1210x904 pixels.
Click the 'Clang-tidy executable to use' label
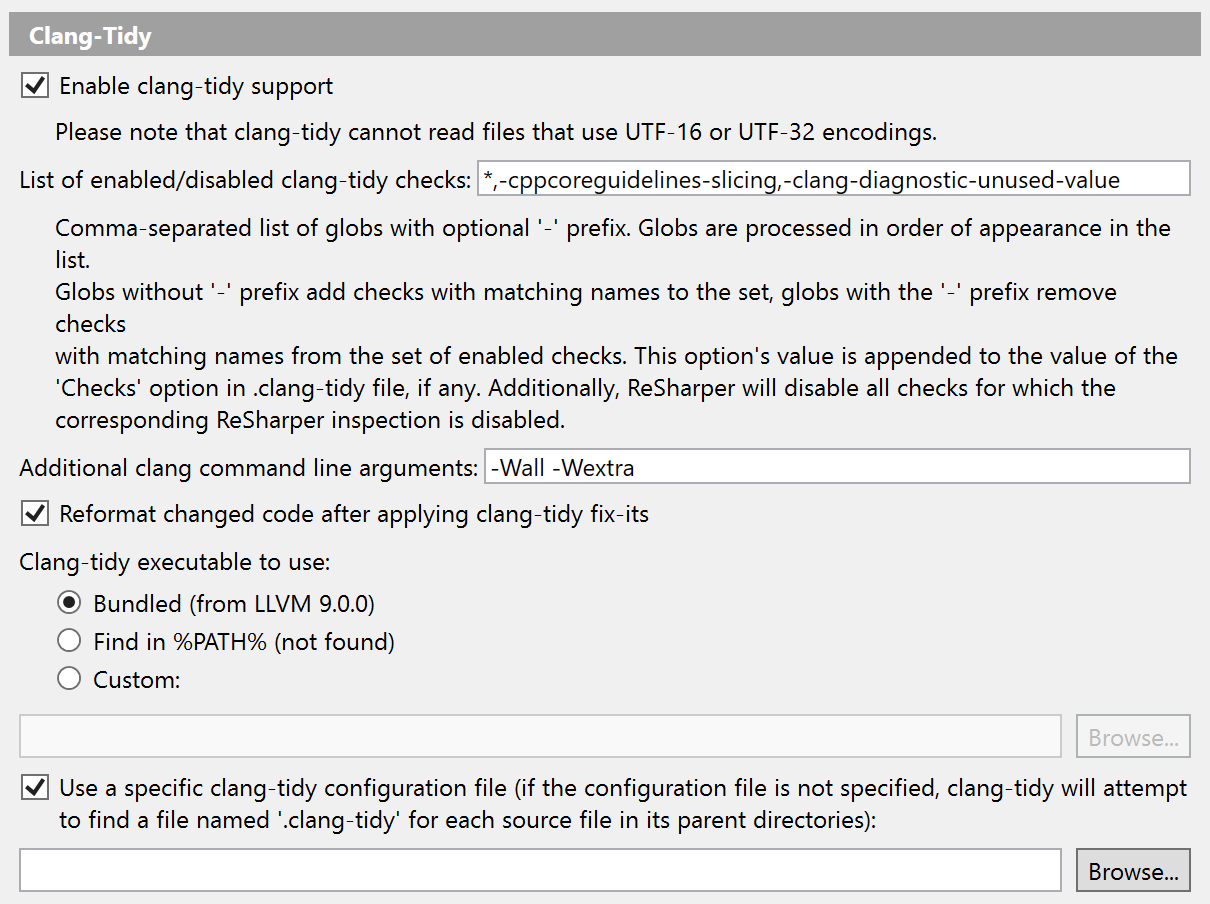175,562
